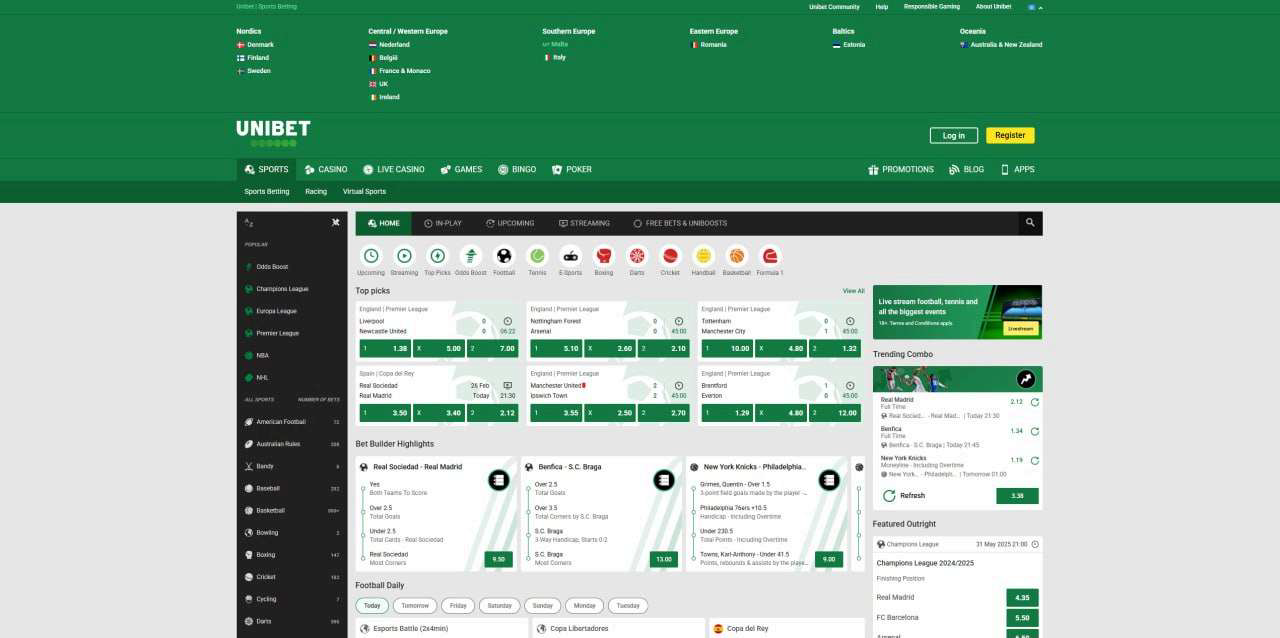Bet on Liverpool to win at 1.38
1280x638 pixels.
tap(385, 348)
